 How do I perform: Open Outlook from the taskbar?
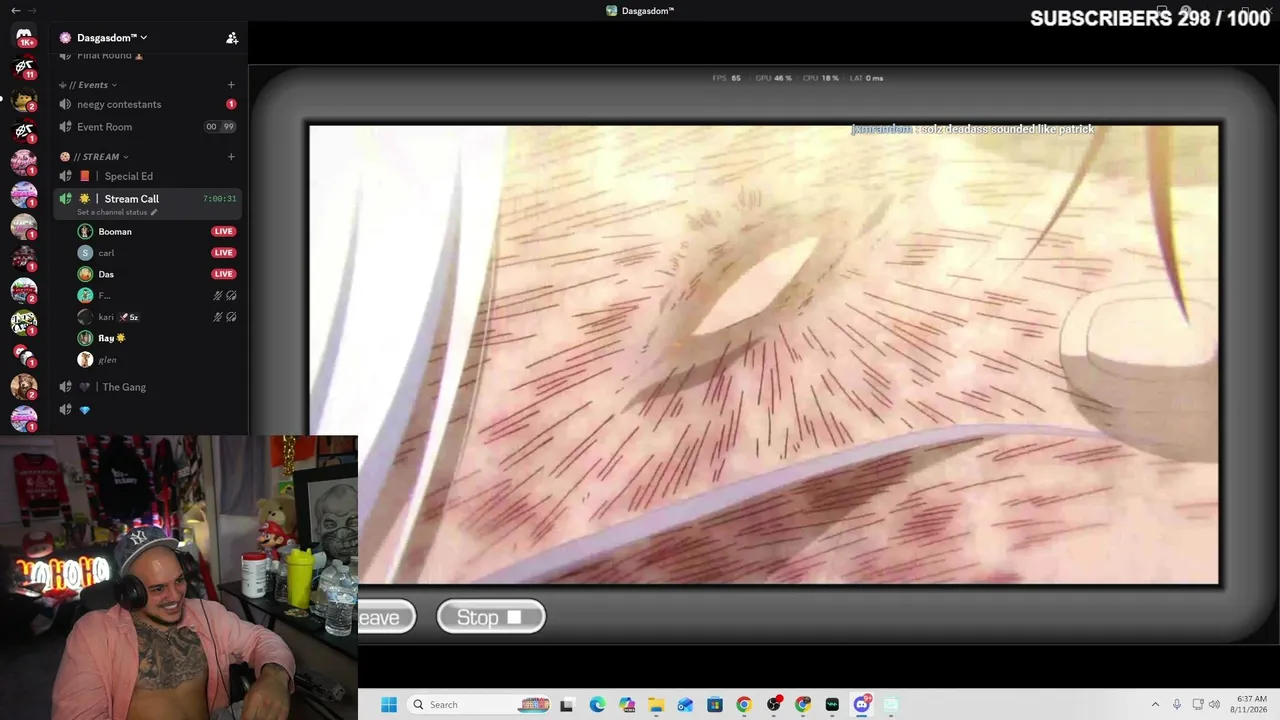pyautogui.click(x=685, y=705)
